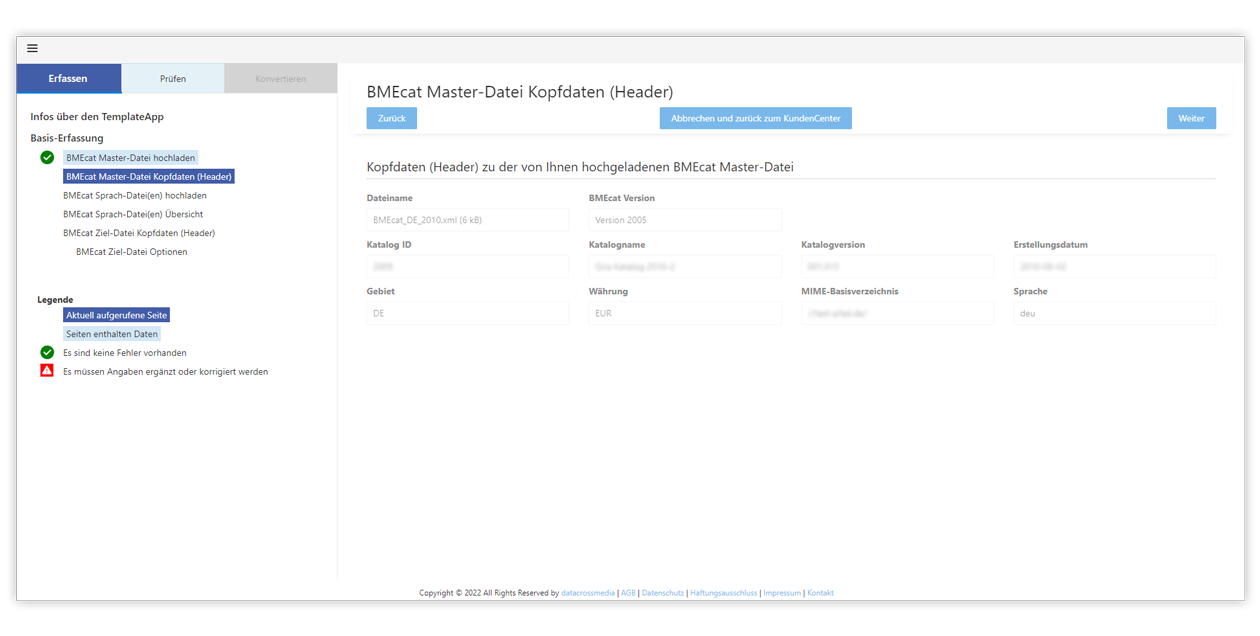The width and height of the screenshot is (1260, 636).
Task: Click the Dateiname input field
Action: pos(468,220)
